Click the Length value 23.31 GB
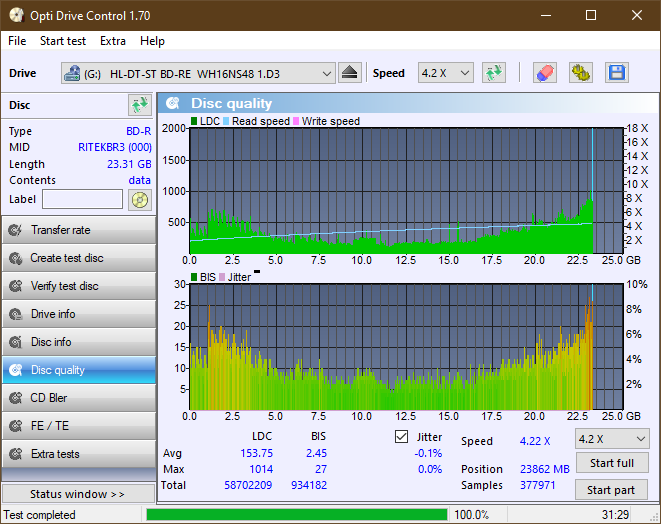The image size is (661, 524). (129, 164)
